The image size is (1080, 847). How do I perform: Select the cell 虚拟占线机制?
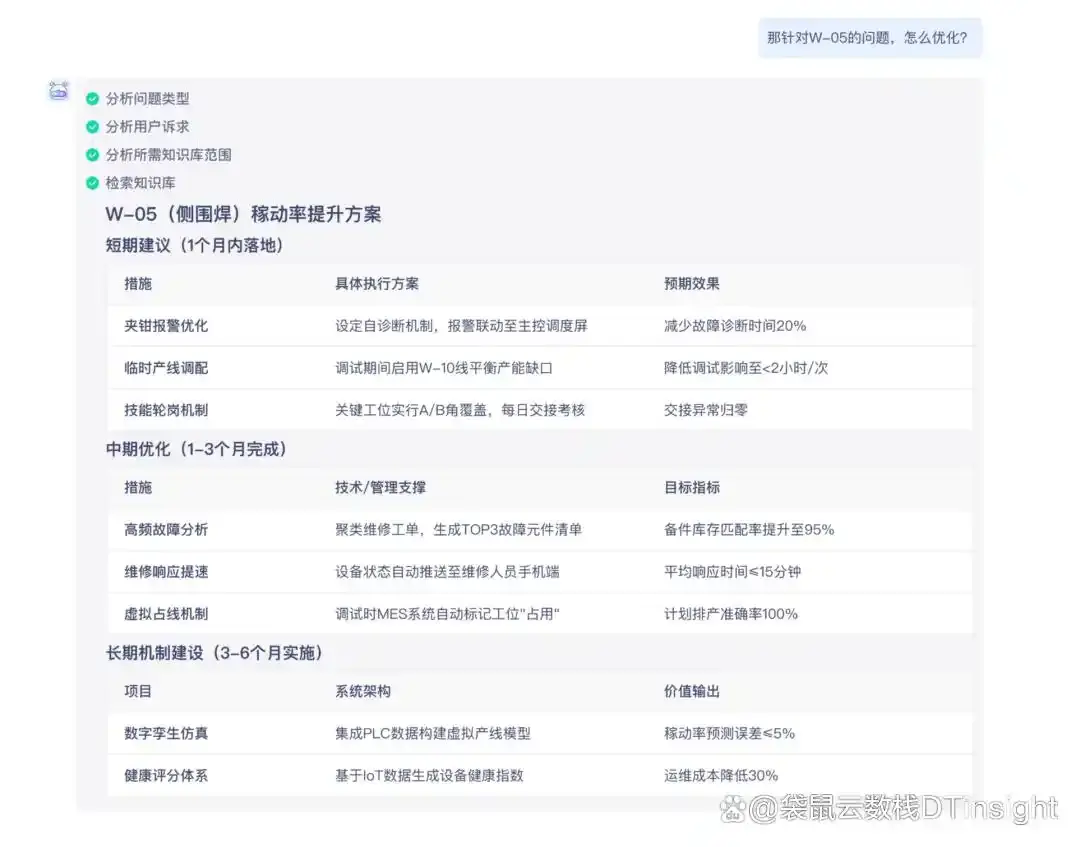[166, 614]
